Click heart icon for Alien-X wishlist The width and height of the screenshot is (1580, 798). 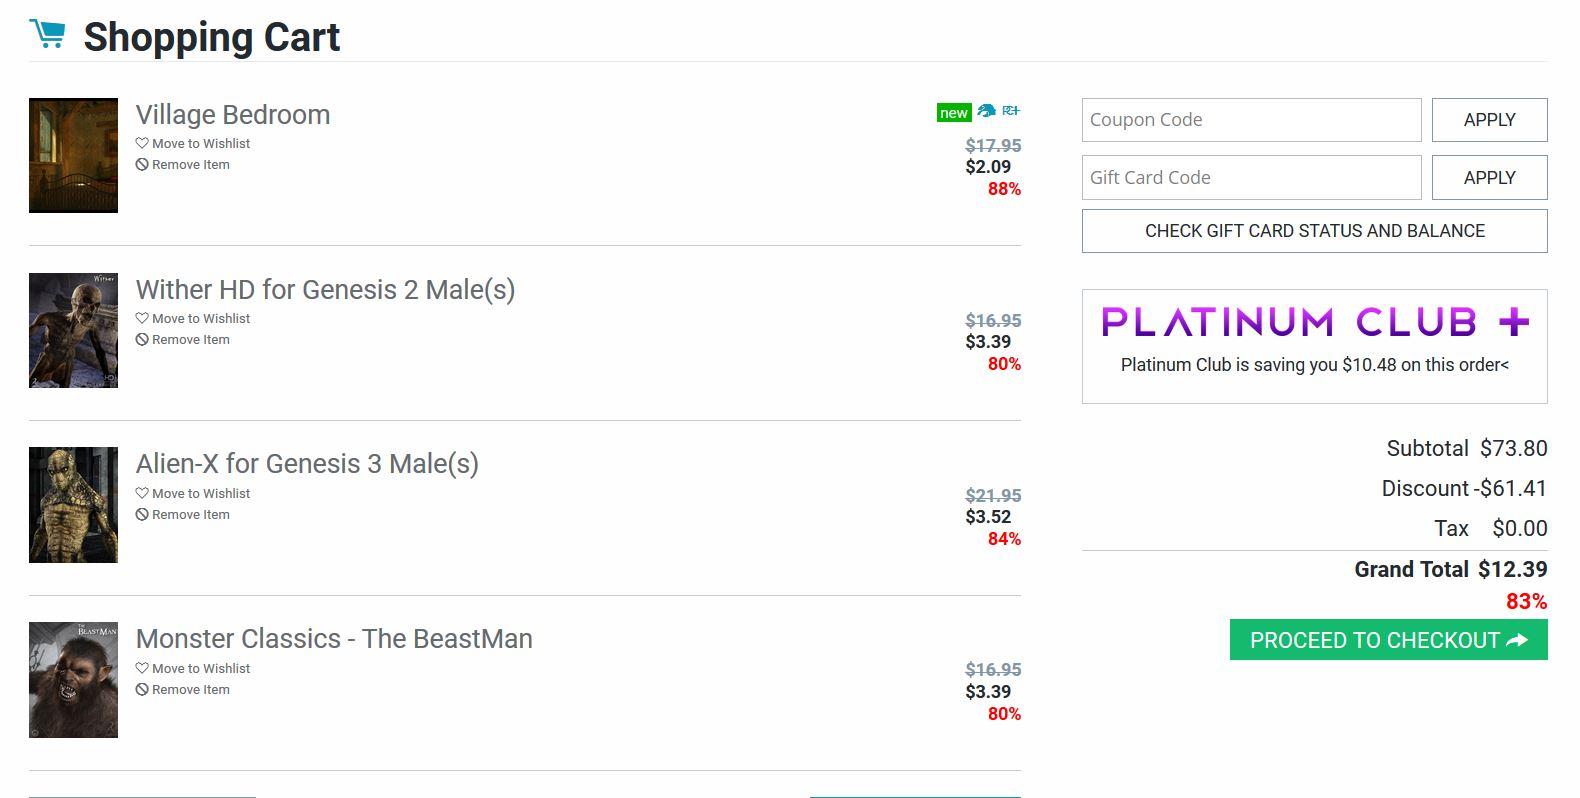pyautogui.click(x=142, y=493)
